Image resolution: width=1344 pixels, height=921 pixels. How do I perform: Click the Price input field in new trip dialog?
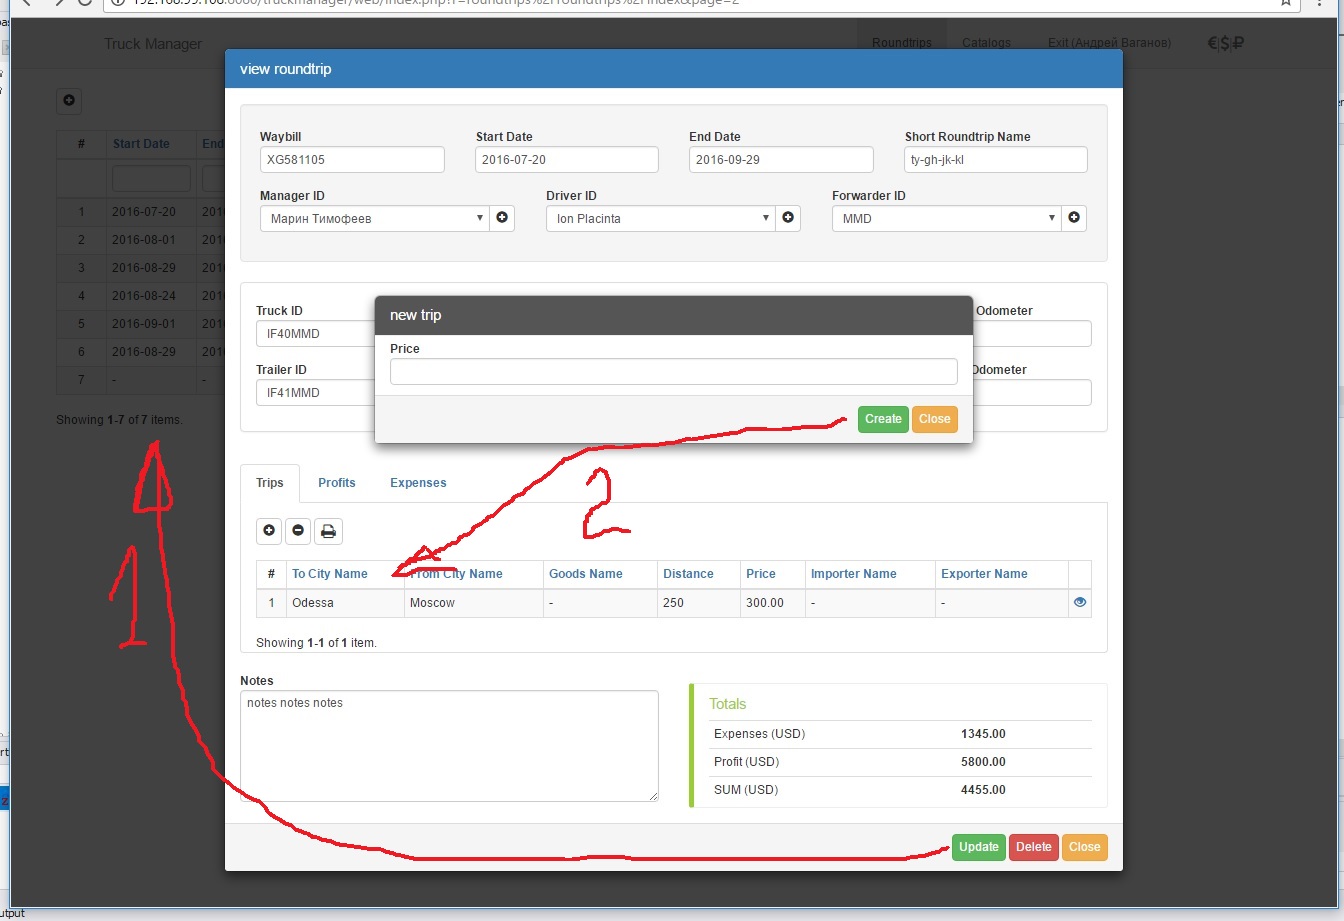(x=673, y=371)
